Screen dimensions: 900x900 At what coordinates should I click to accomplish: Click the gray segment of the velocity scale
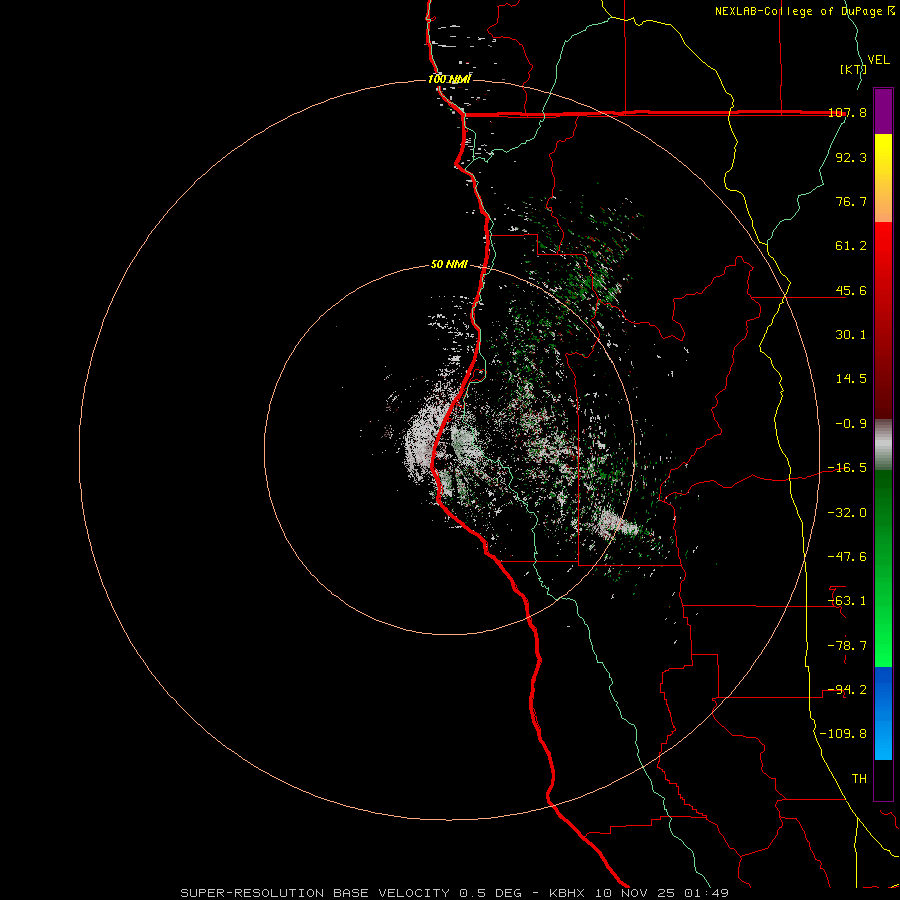pos(883,445)
